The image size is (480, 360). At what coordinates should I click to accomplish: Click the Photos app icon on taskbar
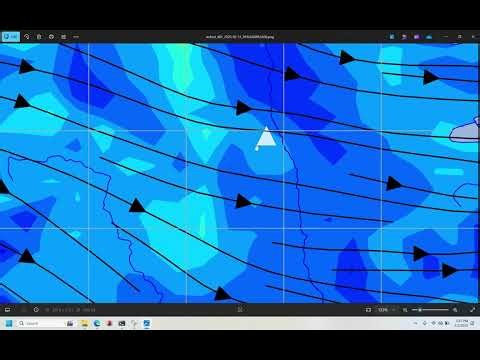tap(147, 323)
